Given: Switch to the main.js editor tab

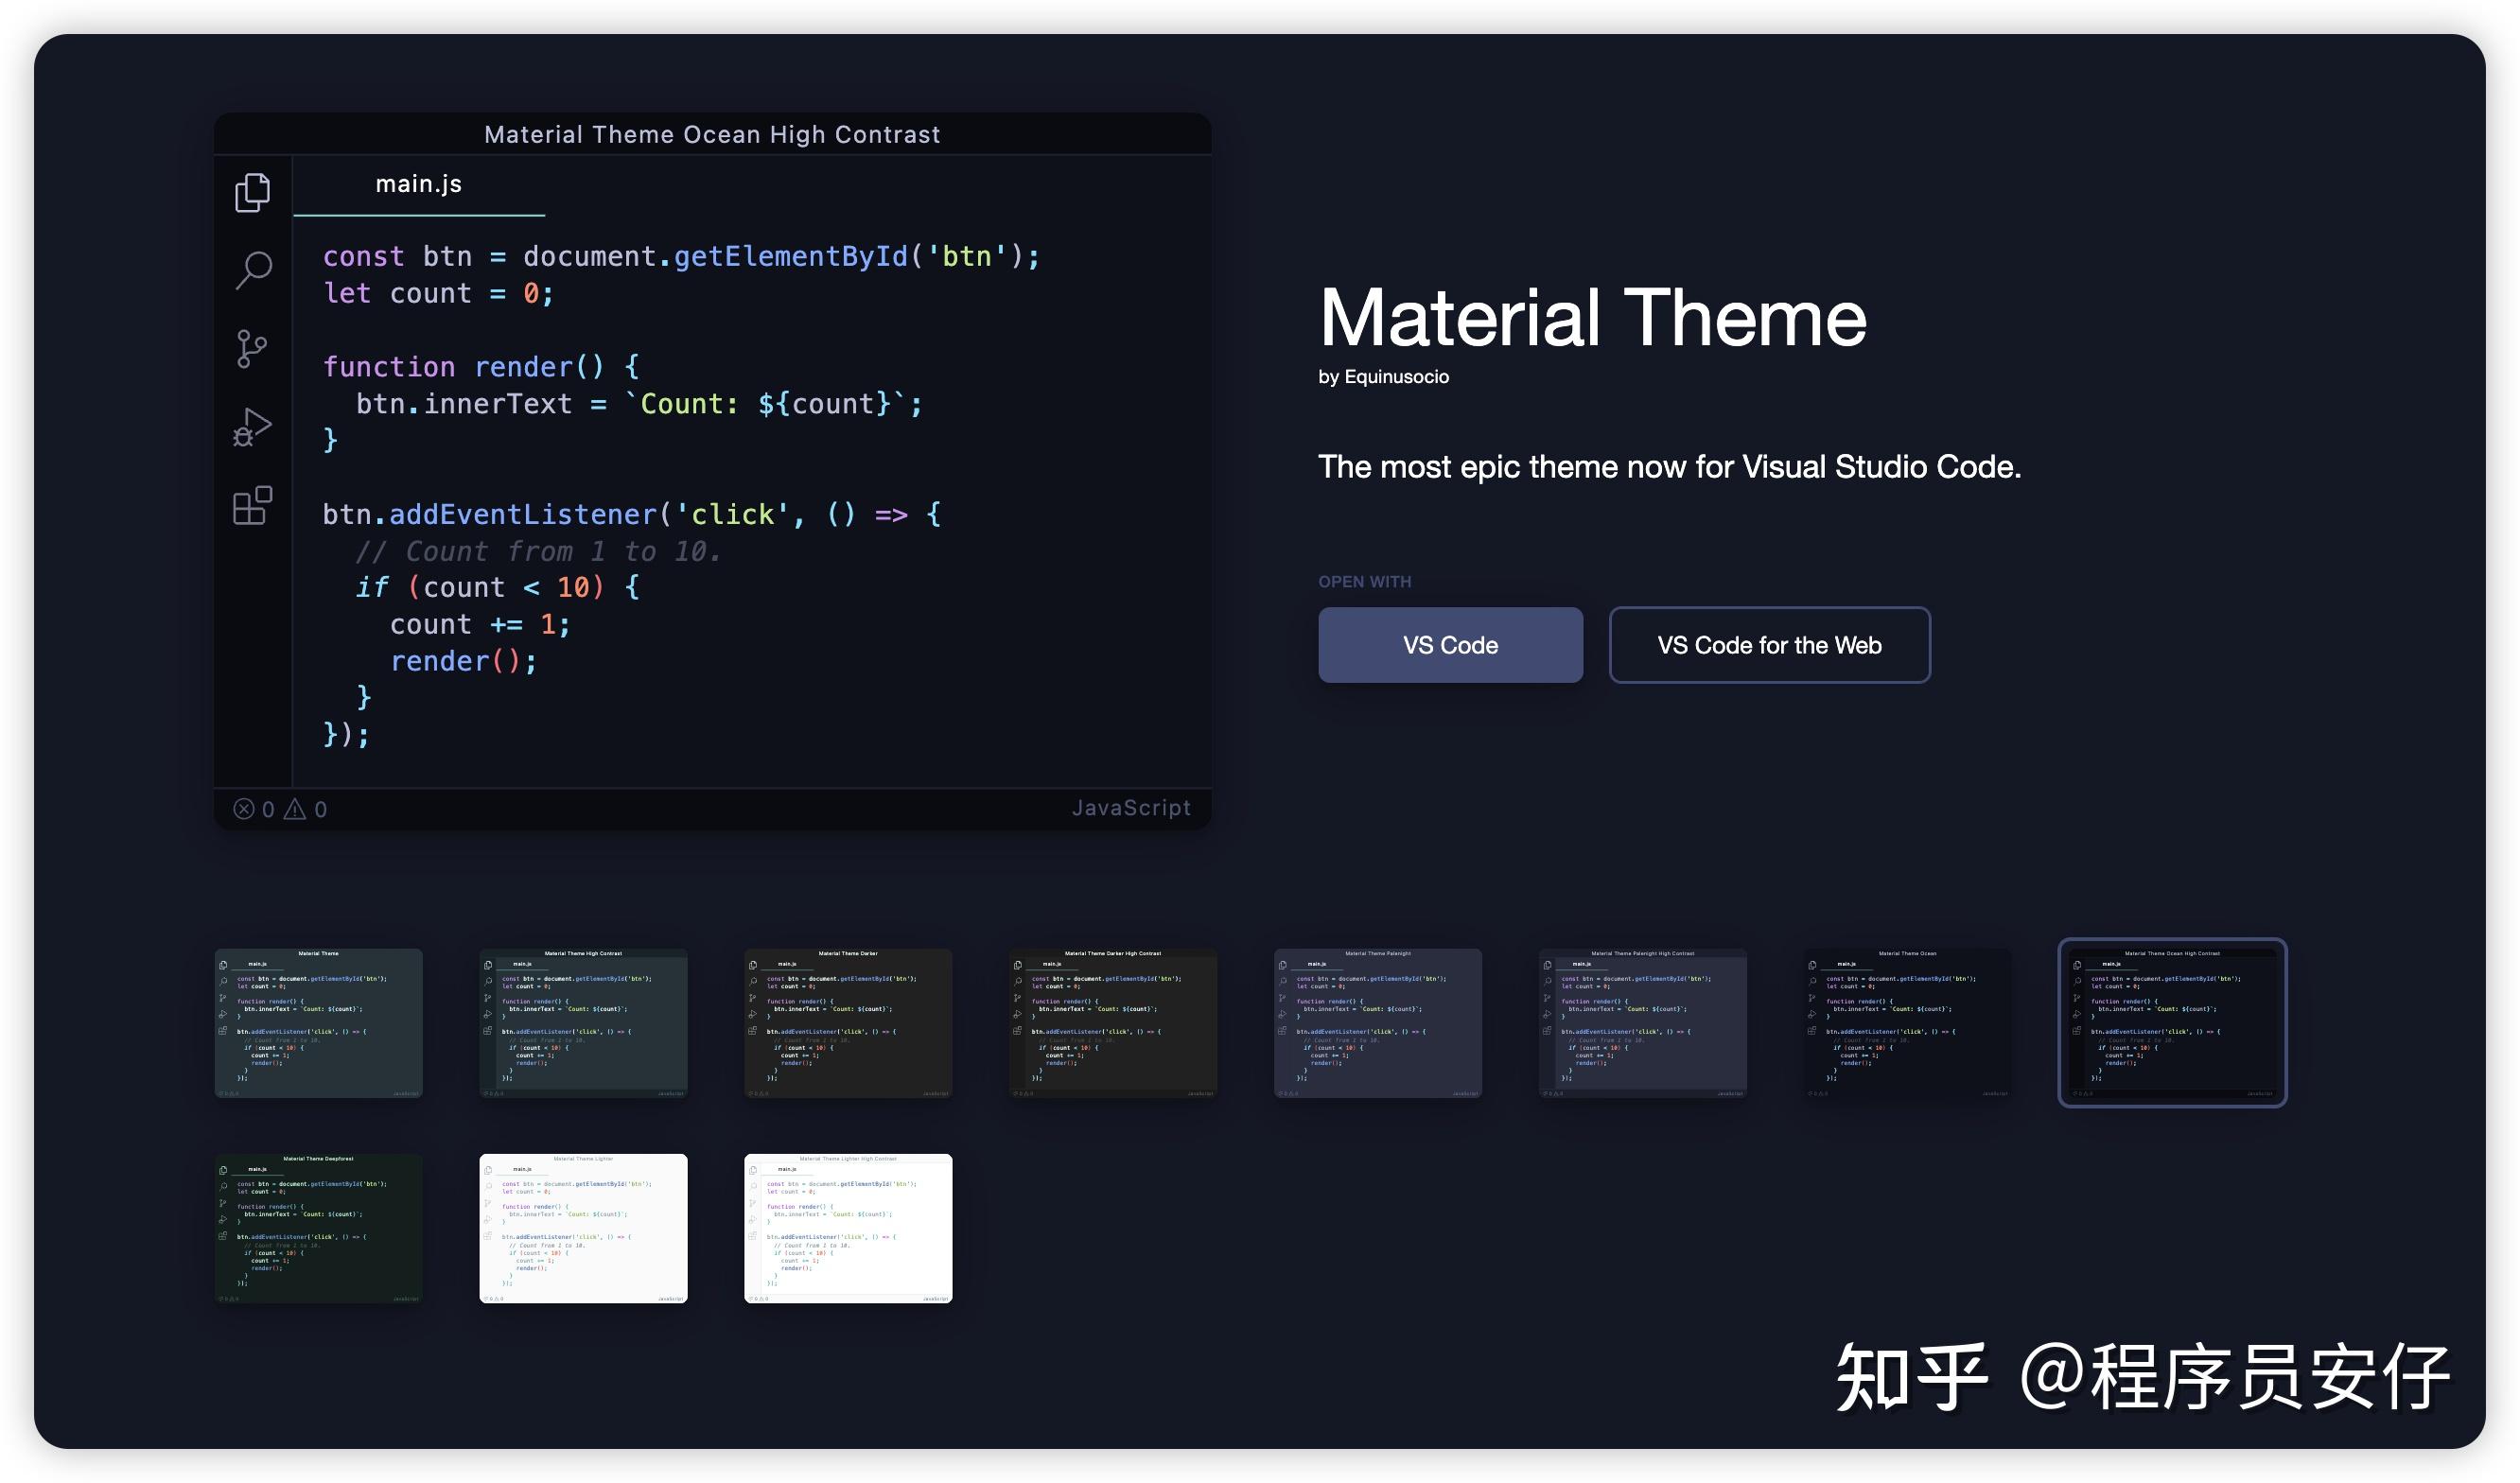Looking at the screenshot, I should tap(418, 184).
